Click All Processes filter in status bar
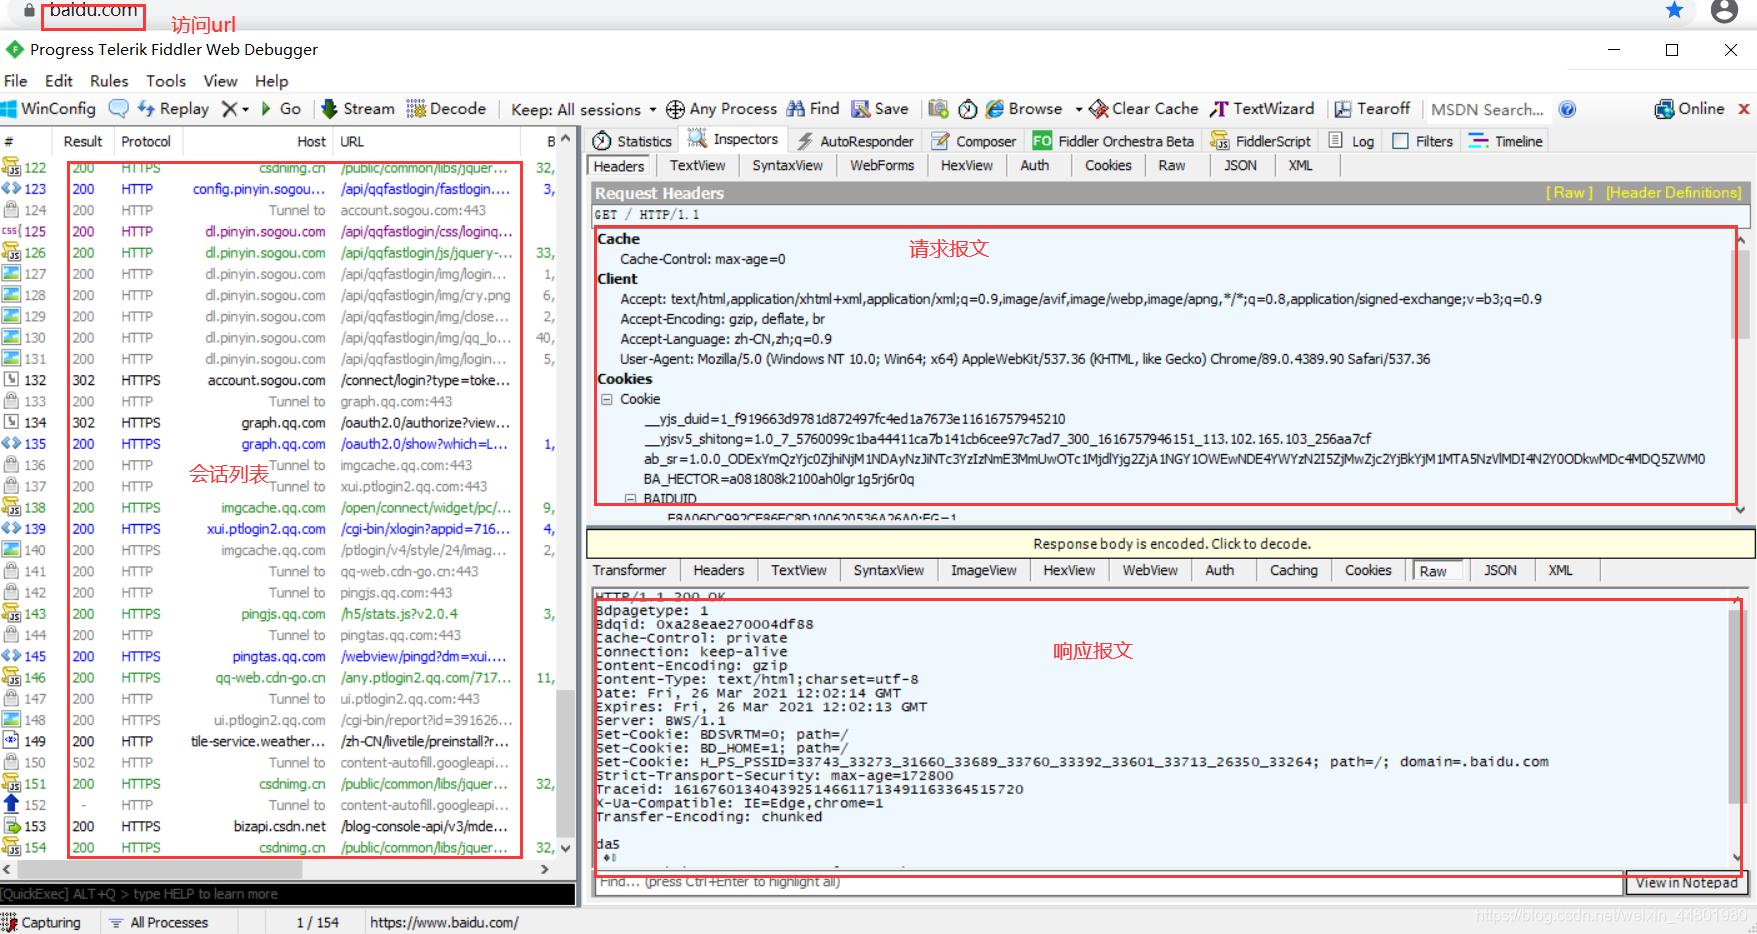Viewport: 1757px width, 934px height. [x=160, y=922]
